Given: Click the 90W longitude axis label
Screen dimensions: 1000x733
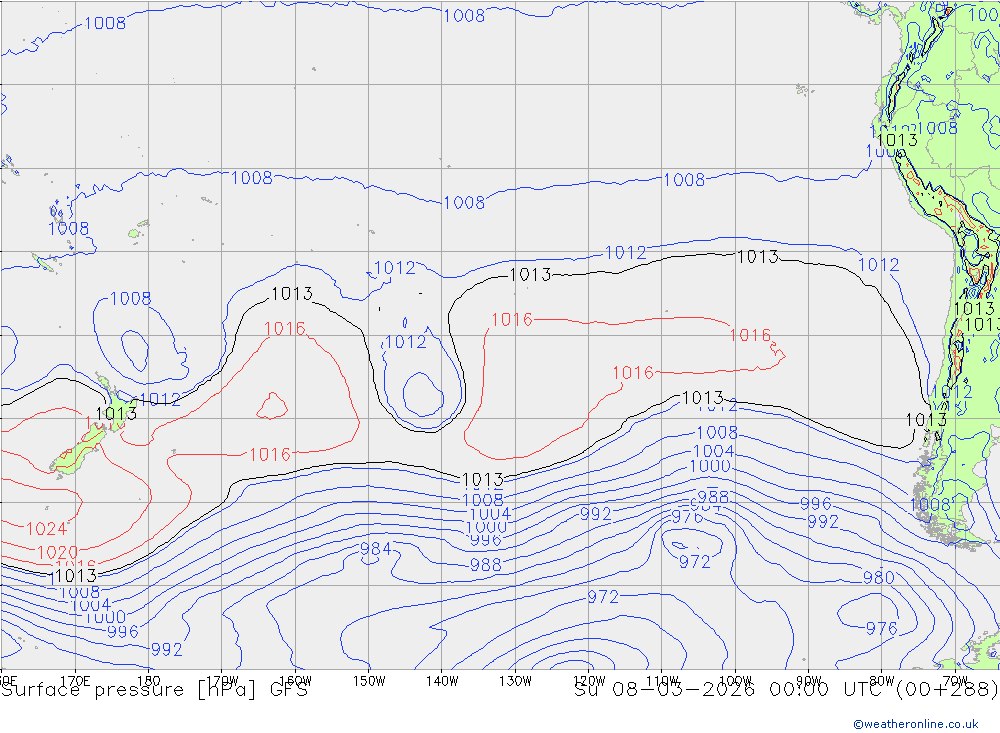Looking at the screenshot, I should pyautogui.click(x=809, y=681).
